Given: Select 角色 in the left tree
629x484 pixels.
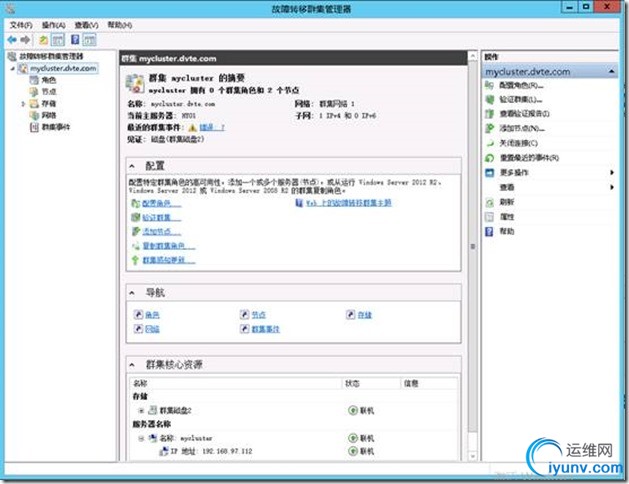Looking at the screenshot, I should pos(49,80).
